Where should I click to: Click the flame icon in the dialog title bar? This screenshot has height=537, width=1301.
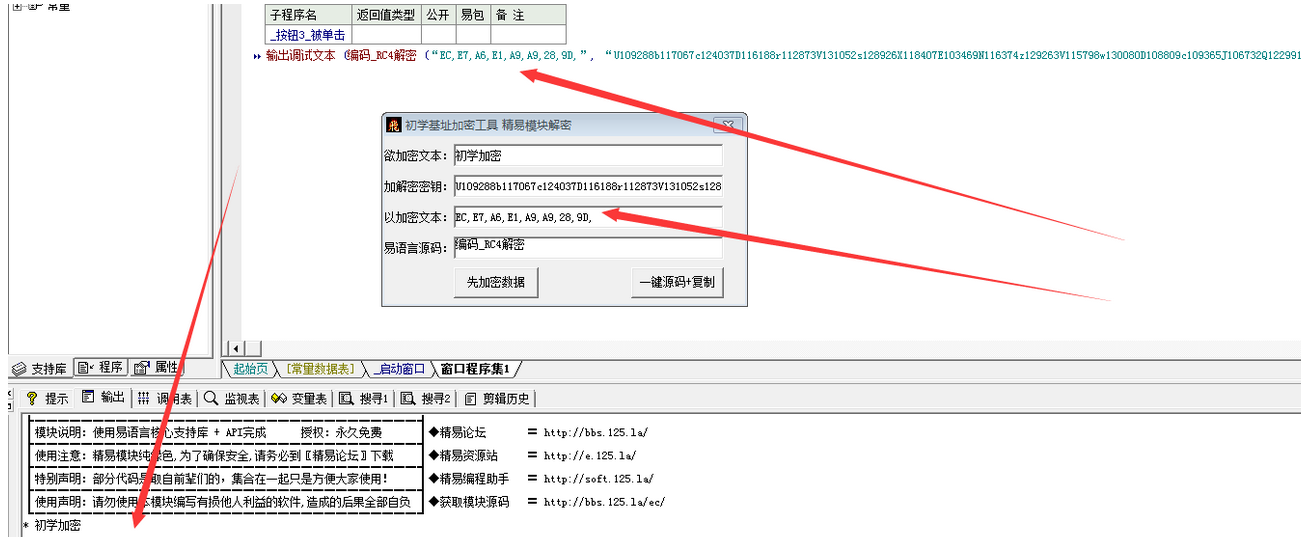point(394,125)
